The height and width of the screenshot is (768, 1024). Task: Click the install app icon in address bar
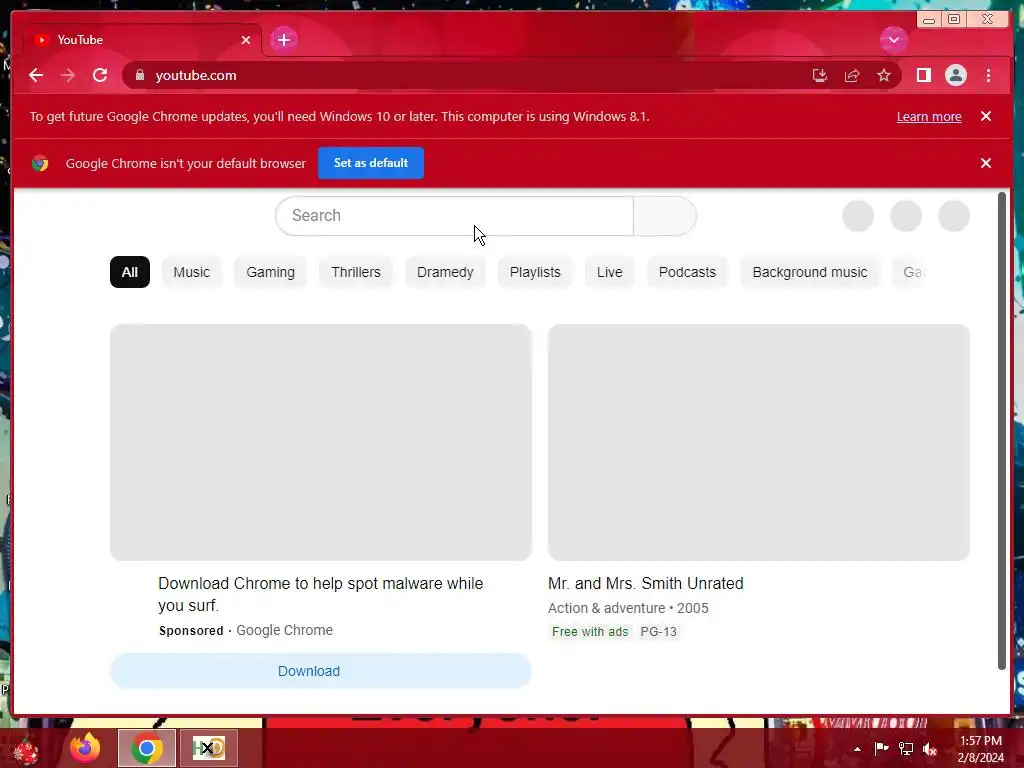820,75
